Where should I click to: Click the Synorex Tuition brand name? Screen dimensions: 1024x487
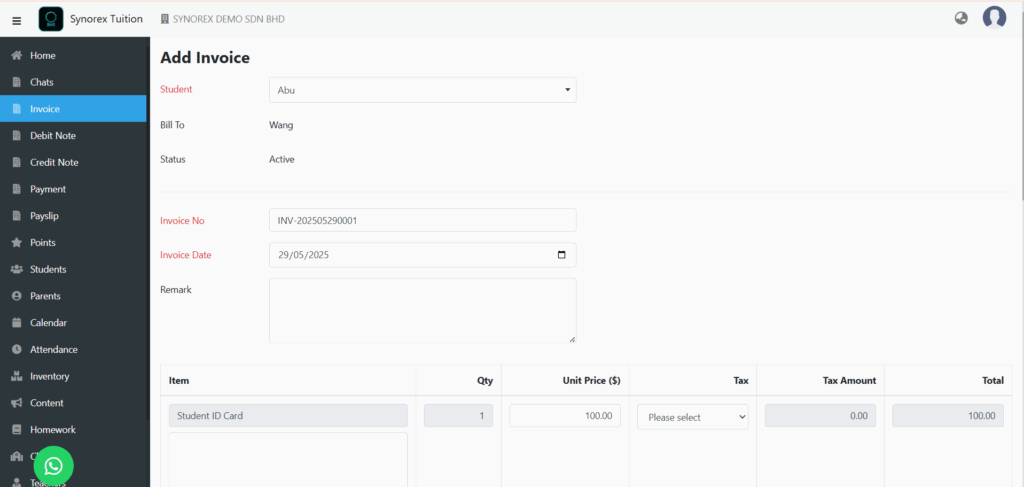(x=106, y=19)
